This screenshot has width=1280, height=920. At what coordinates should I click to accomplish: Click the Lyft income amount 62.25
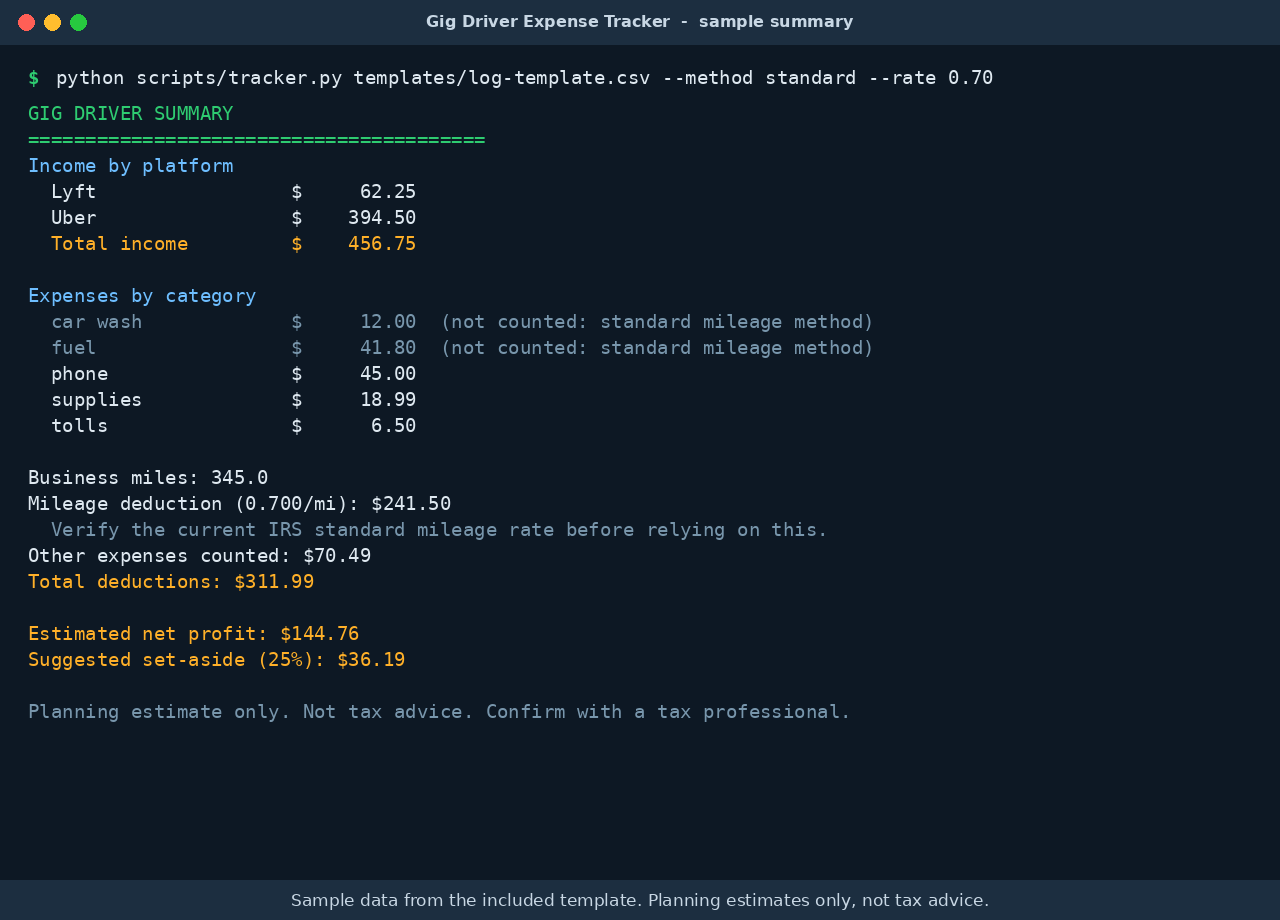[x=388, y=192]
